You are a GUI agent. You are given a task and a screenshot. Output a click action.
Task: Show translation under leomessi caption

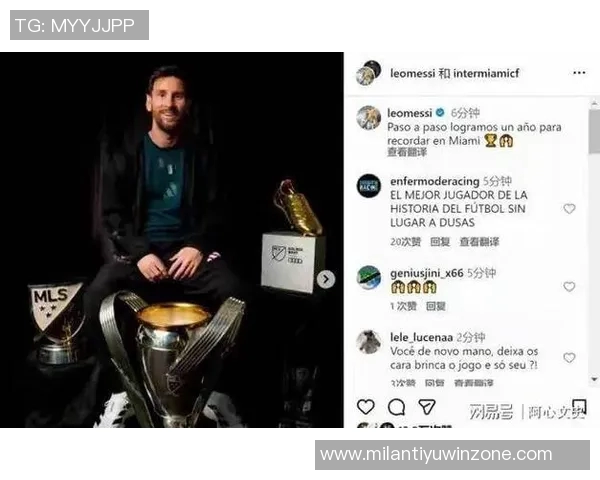pyautogui.click(x=407, y=152)
